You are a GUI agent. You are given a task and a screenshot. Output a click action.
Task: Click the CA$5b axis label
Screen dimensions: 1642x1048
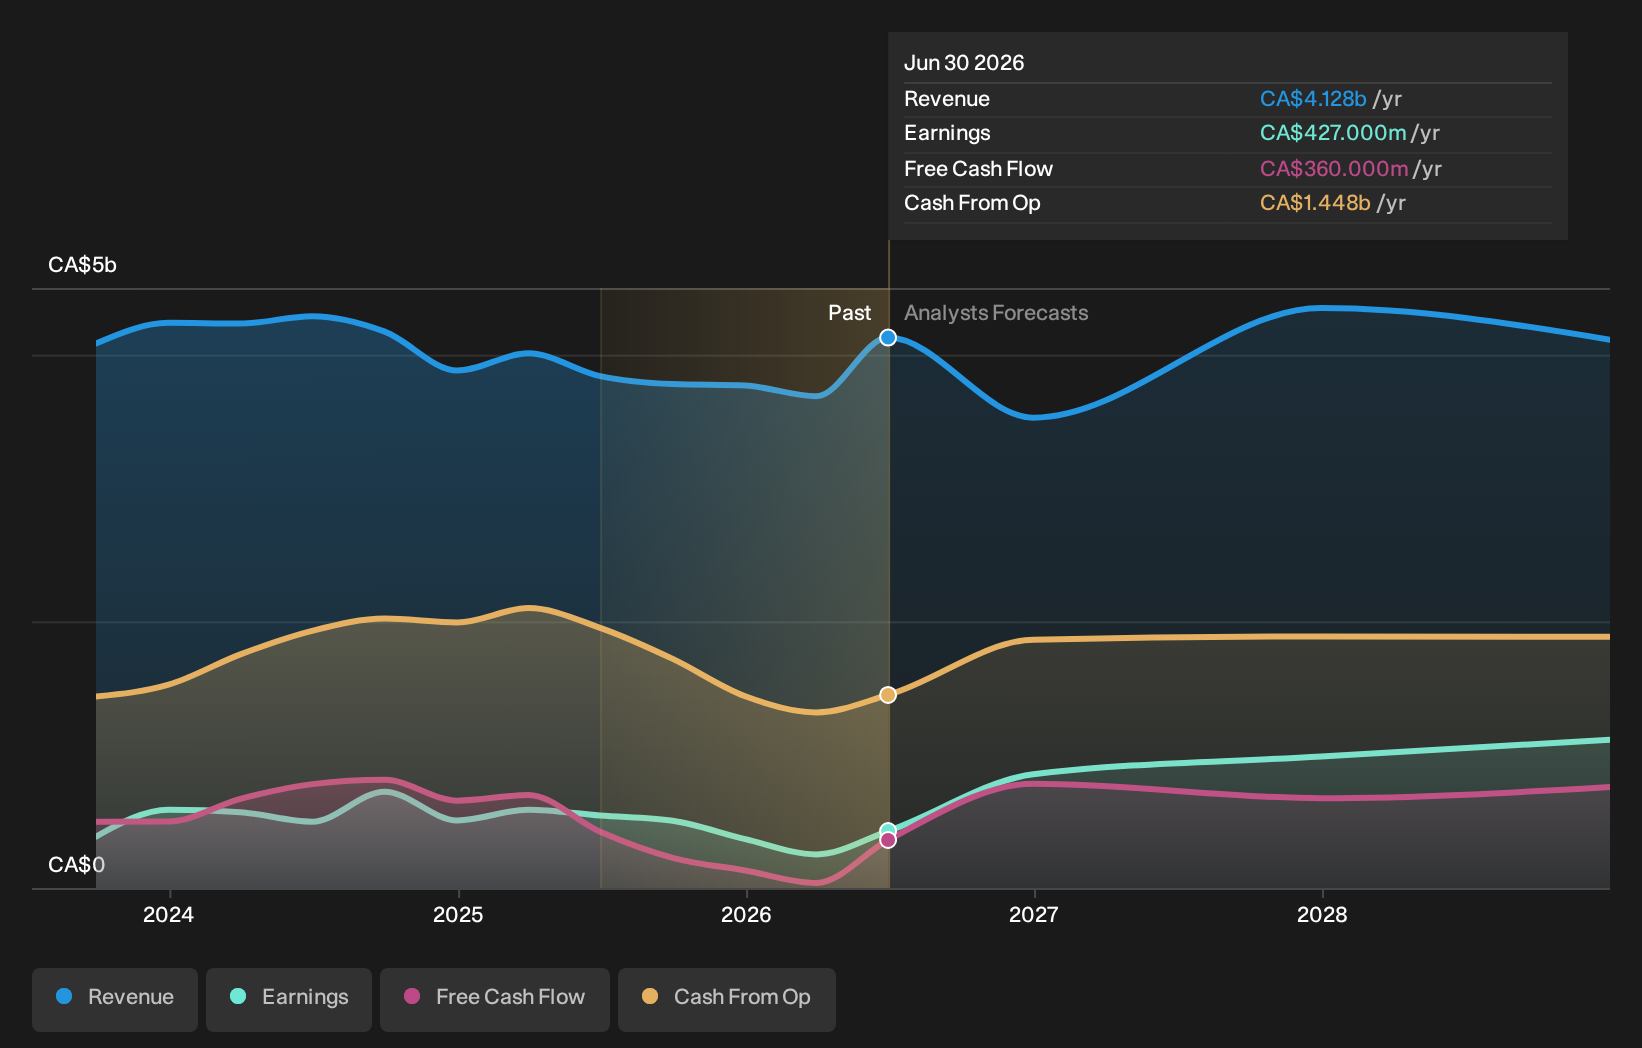[83, 265]
